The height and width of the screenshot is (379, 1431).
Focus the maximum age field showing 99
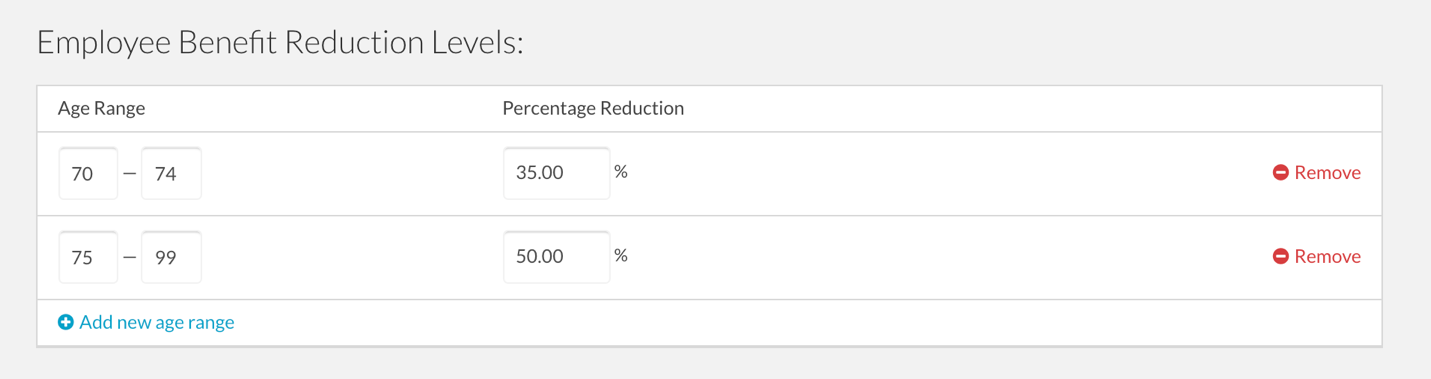point(171,257)
